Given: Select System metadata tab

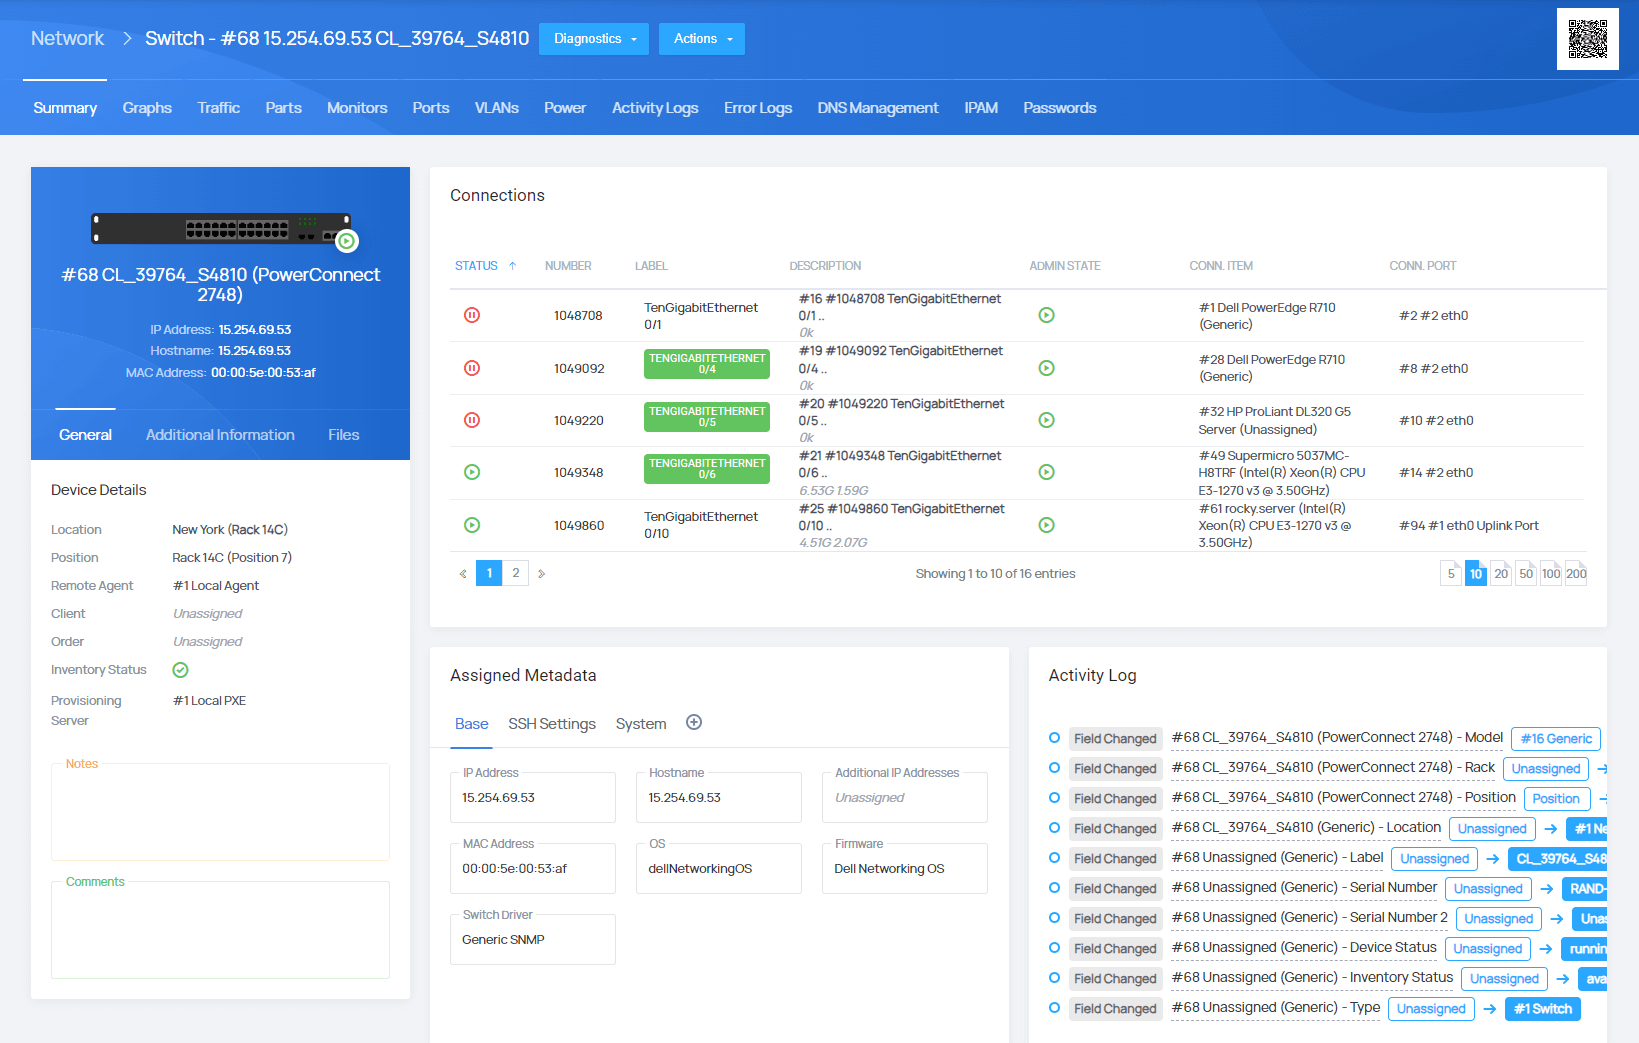Looking at the screenshot, I should pos(641,724).
